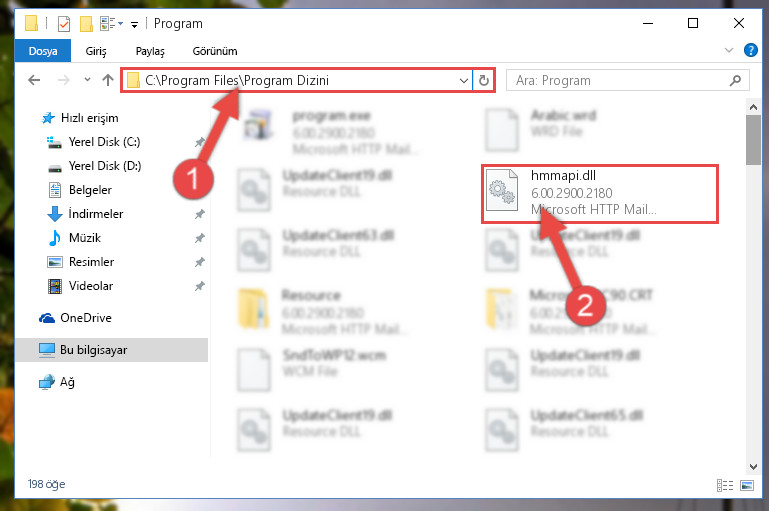
Task: Refresh the folder with the refresh icon
Action: [x=484, y=80]
